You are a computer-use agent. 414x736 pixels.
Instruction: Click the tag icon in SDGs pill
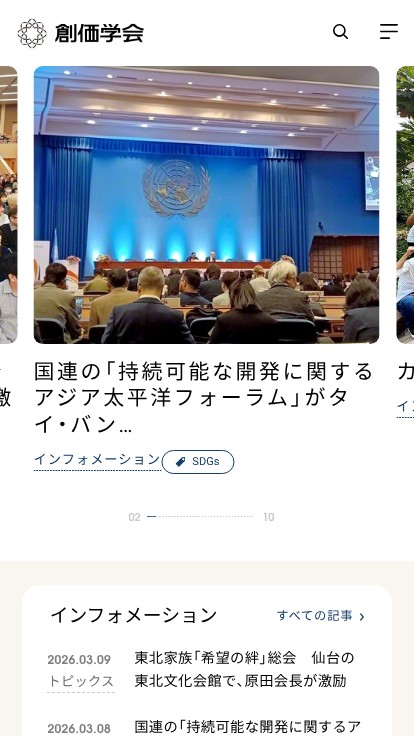pos(181,462)
